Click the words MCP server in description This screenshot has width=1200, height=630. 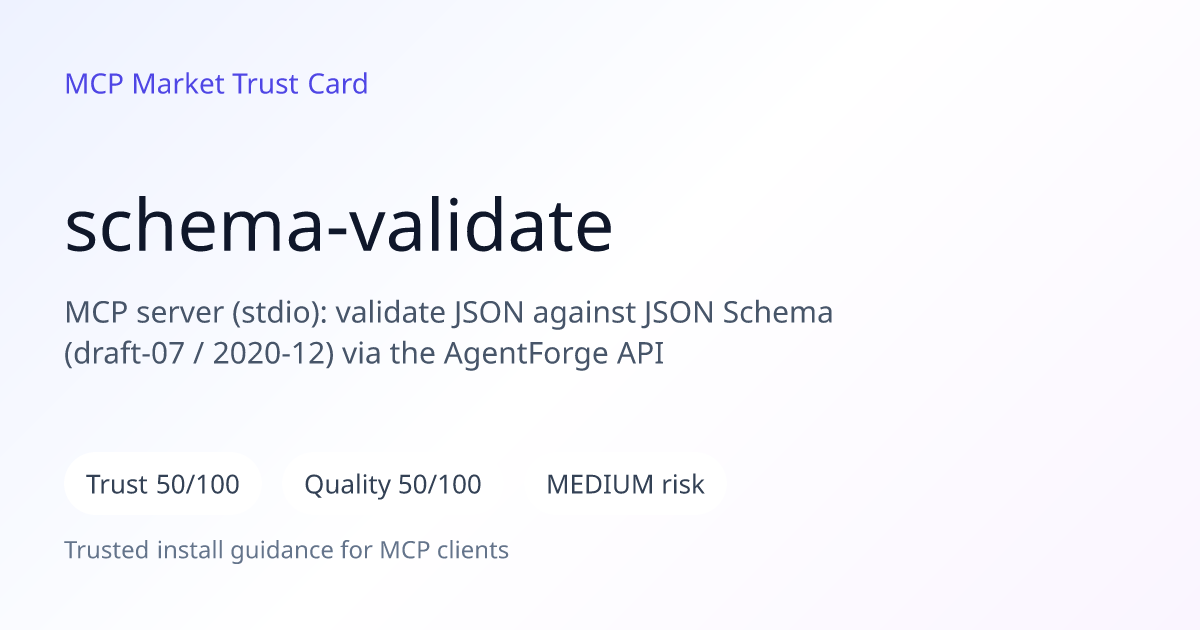tap(144, 313)
